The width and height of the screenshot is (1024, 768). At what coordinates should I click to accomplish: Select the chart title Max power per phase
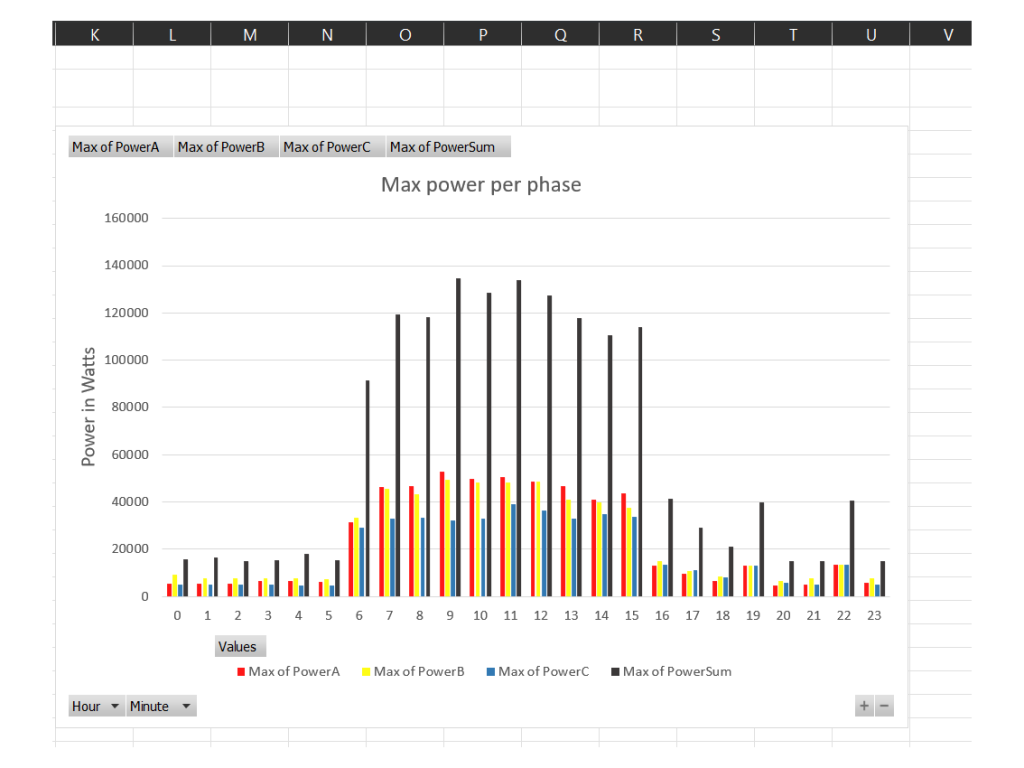pyautogui.click(x=481, y=185)
